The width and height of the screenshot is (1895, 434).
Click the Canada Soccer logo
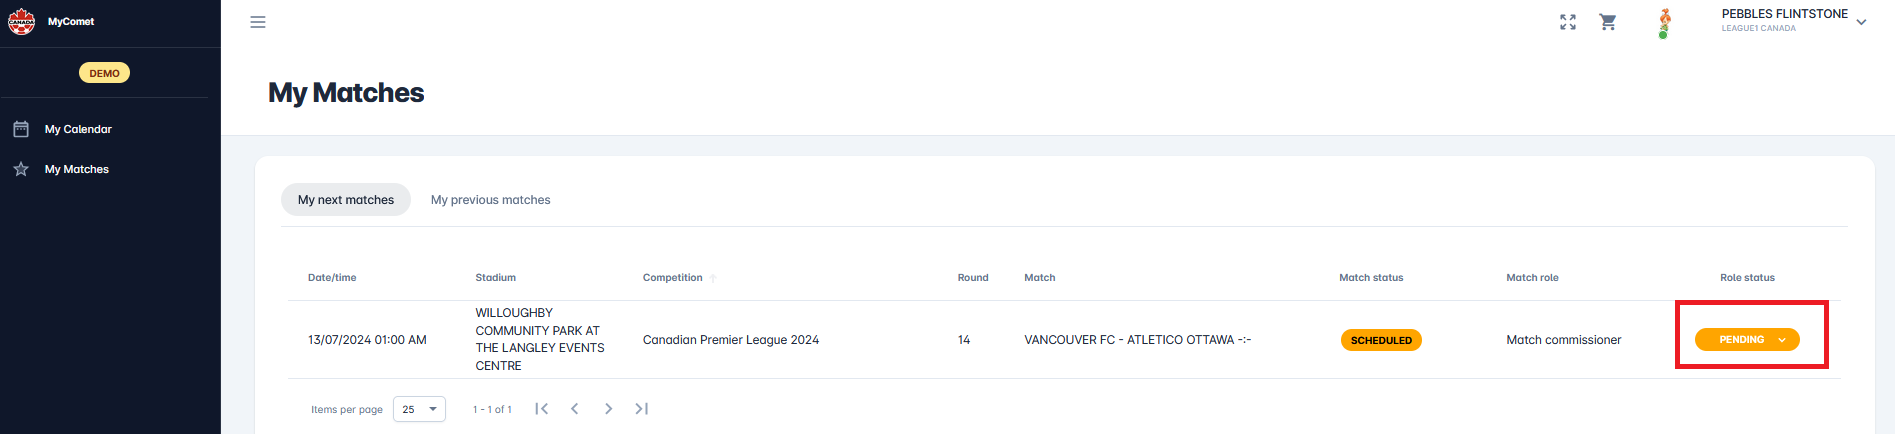[21, 21]
